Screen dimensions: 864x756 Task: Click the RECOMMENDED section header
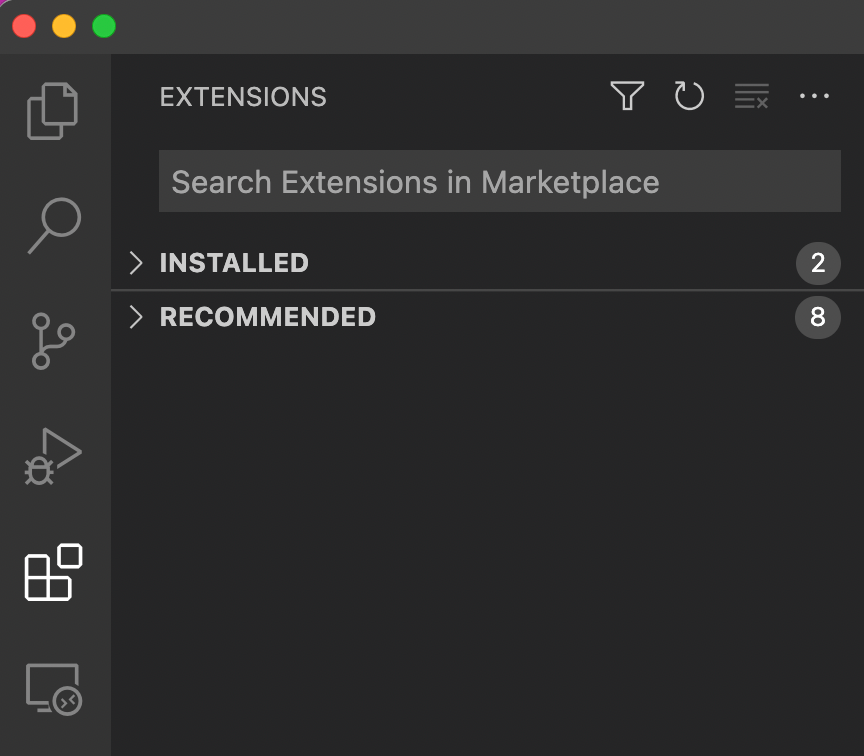(x=267, y=317)
